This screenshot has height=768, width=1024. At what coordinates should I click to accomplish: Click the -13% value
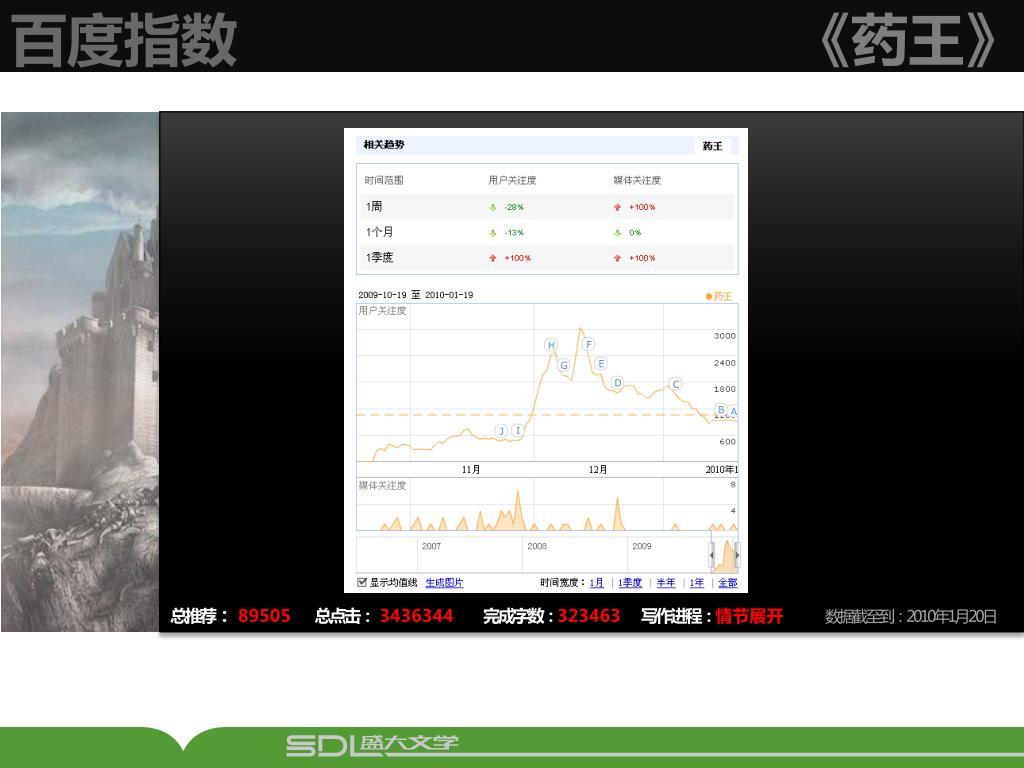tap(514, 232)
